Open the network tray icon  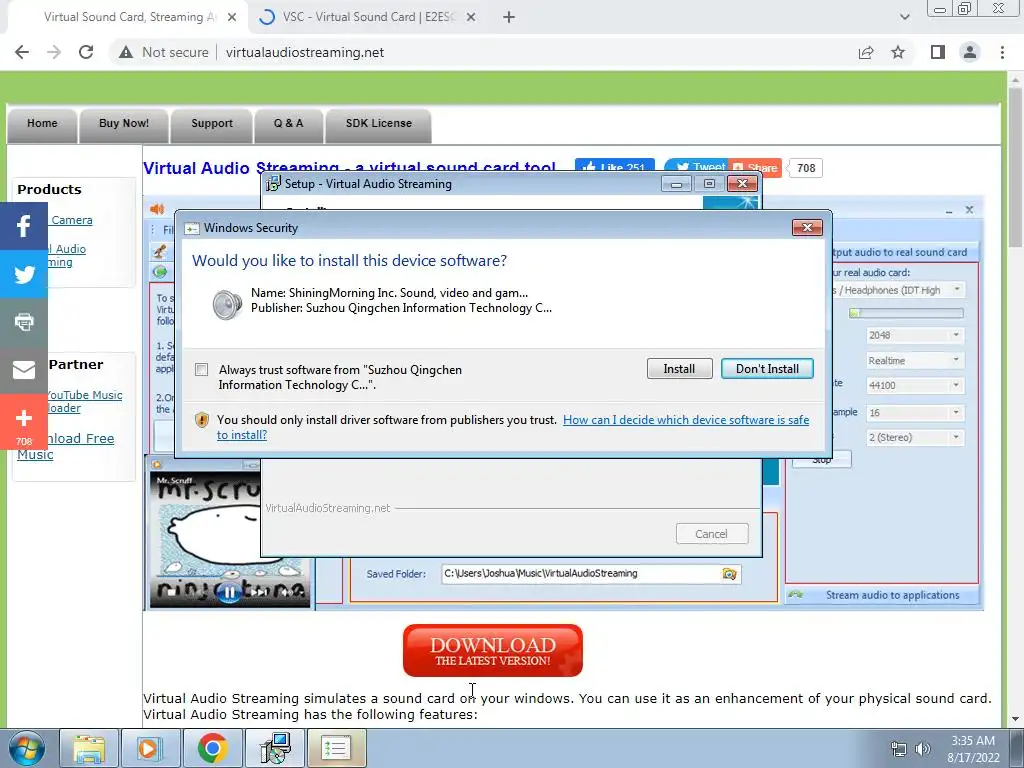pos(899,749)
